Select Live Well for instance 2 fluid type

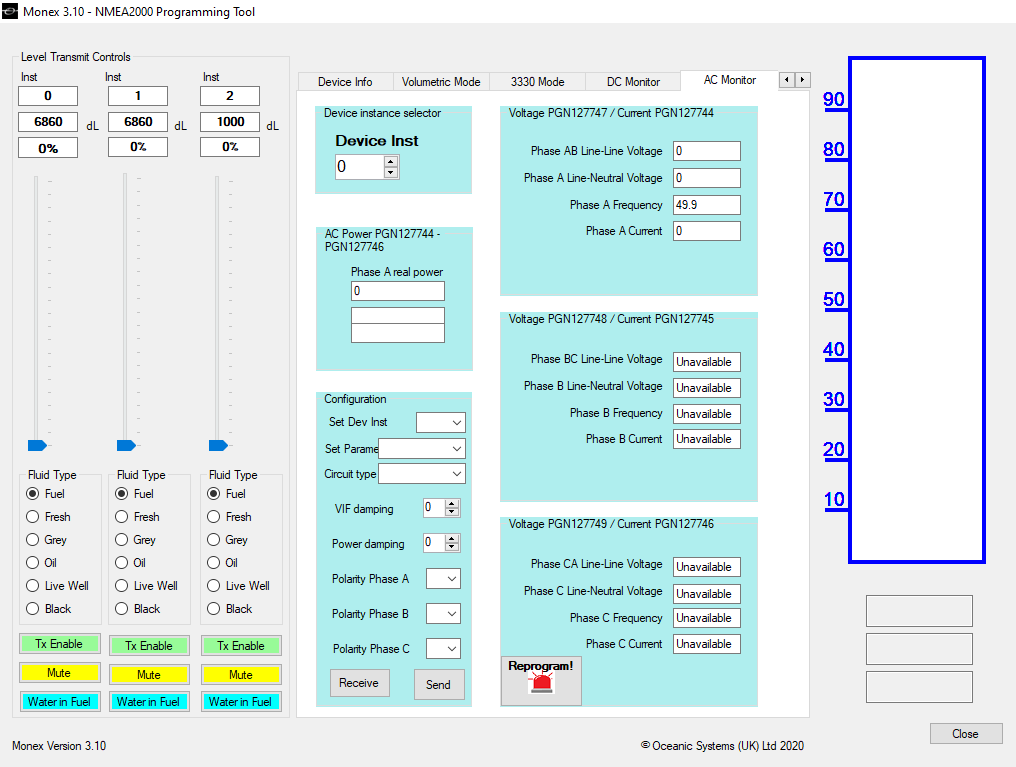tap(213, 586)
